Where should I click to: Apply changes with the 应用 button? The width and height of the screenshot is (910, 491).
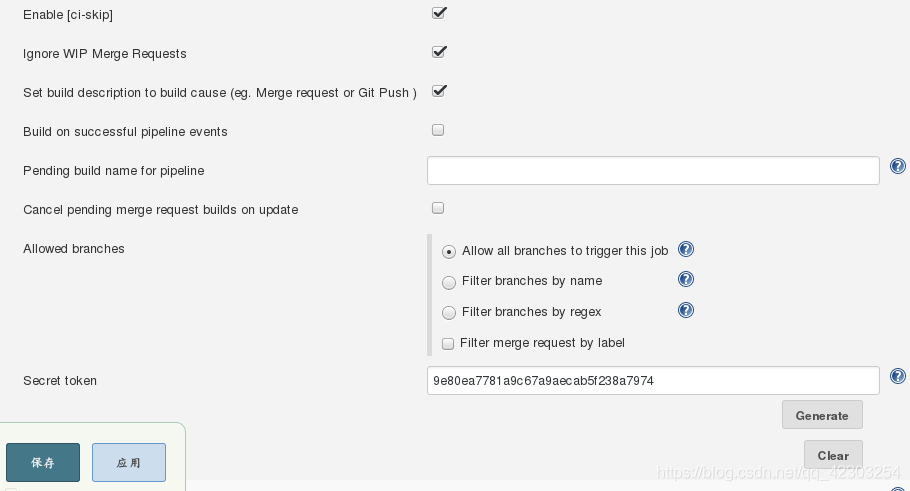point(129,463)
